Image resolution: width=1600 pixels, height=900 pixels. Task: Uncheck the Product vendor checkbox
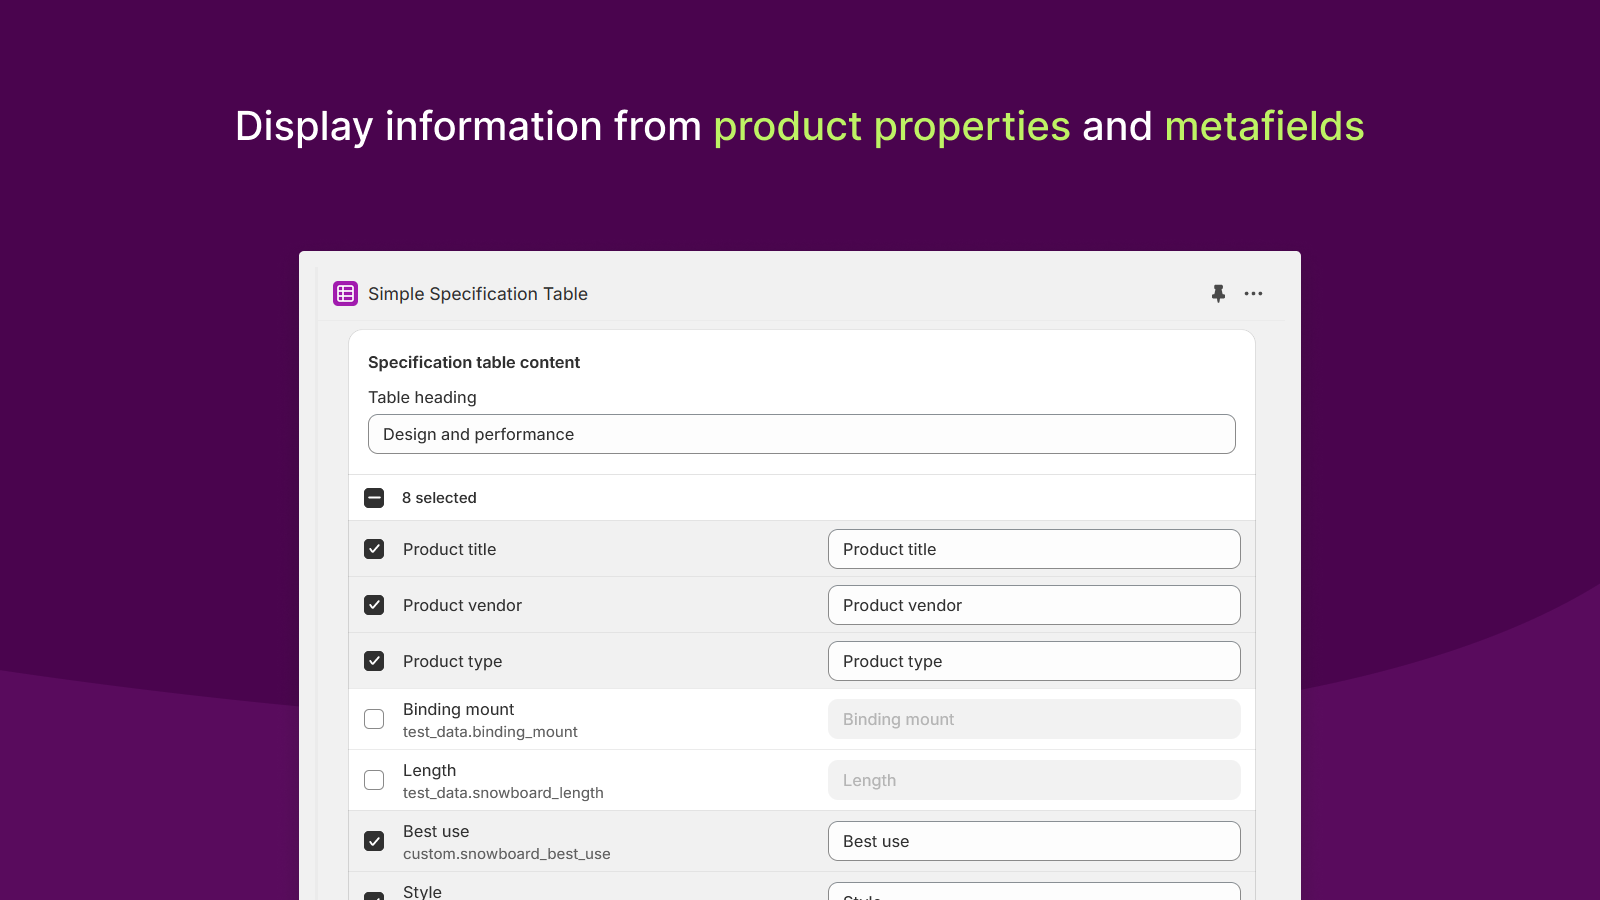(374, 605)
